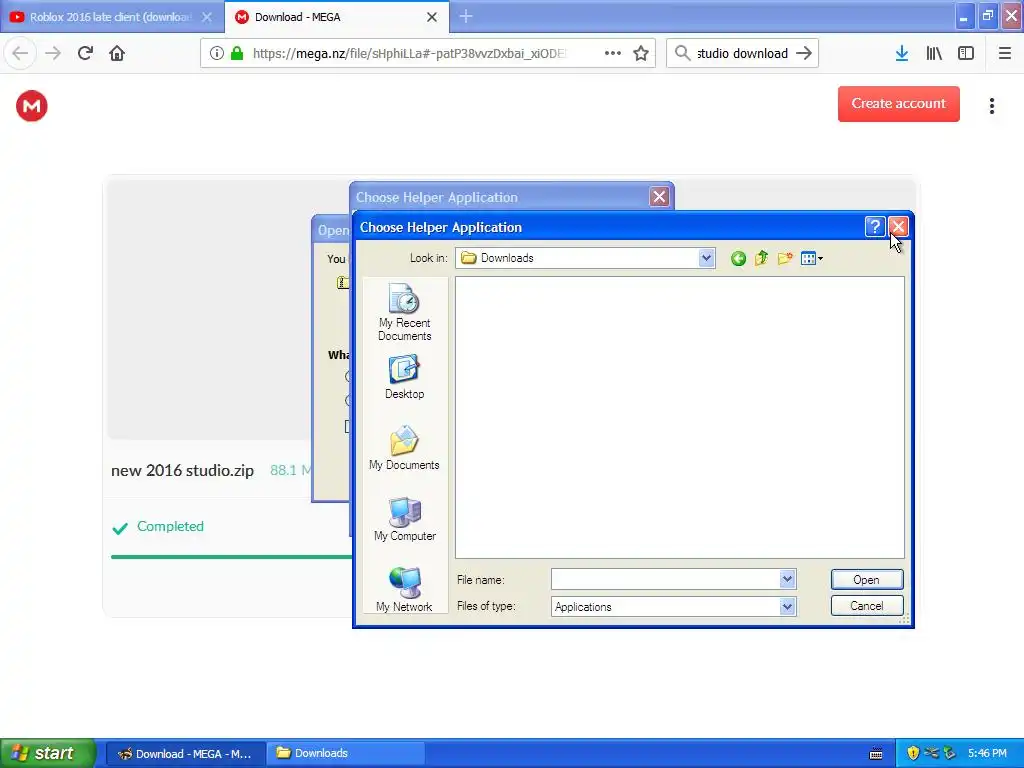1024x768 pixels.
Task: Open Firefox downloads panel arrow
Action: (902, 54)
